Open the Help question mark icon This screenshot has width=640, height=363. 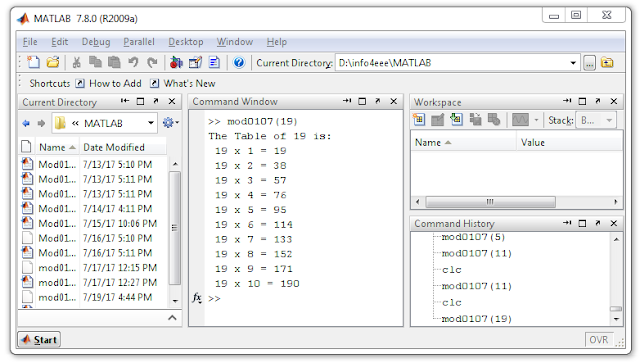(239, 62)
